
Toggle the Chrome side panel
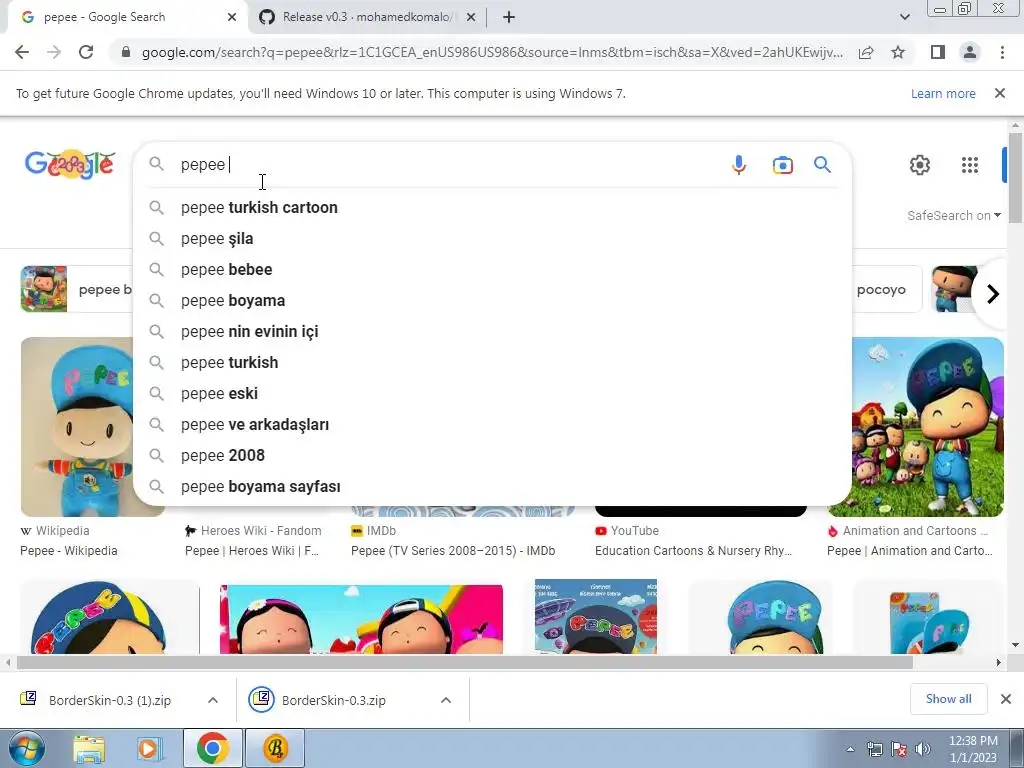(938, 52)
